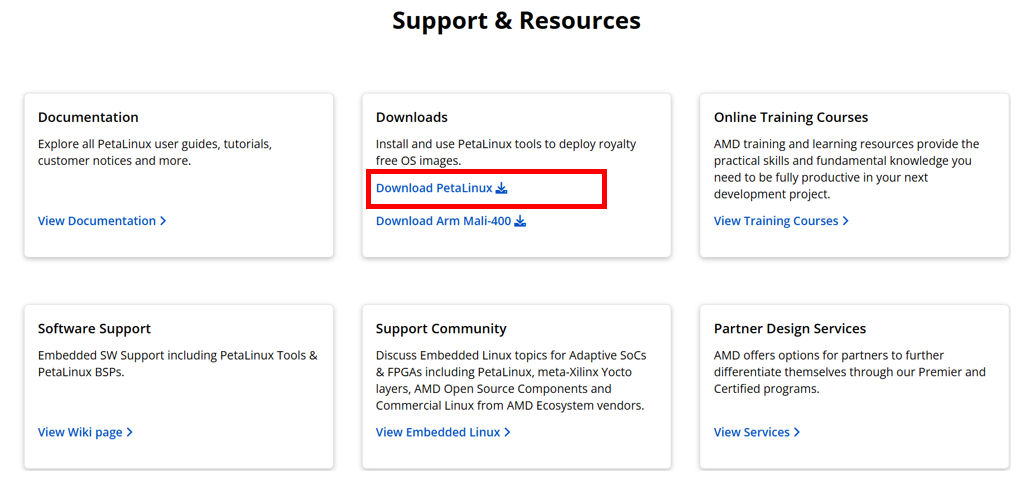Click the Partner Design Services card heading
This screenshot has width=1025, height=480.
click(x=790, y=329)
